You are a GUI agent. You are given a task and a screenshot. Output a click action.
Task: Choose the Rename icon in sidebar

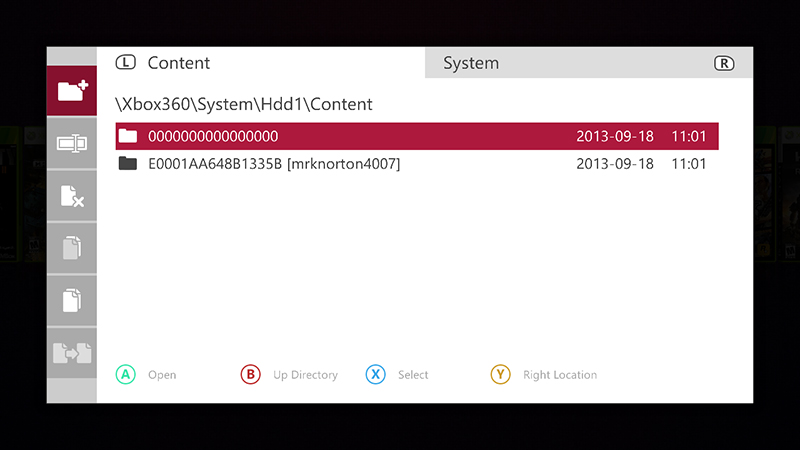(72, 143)
